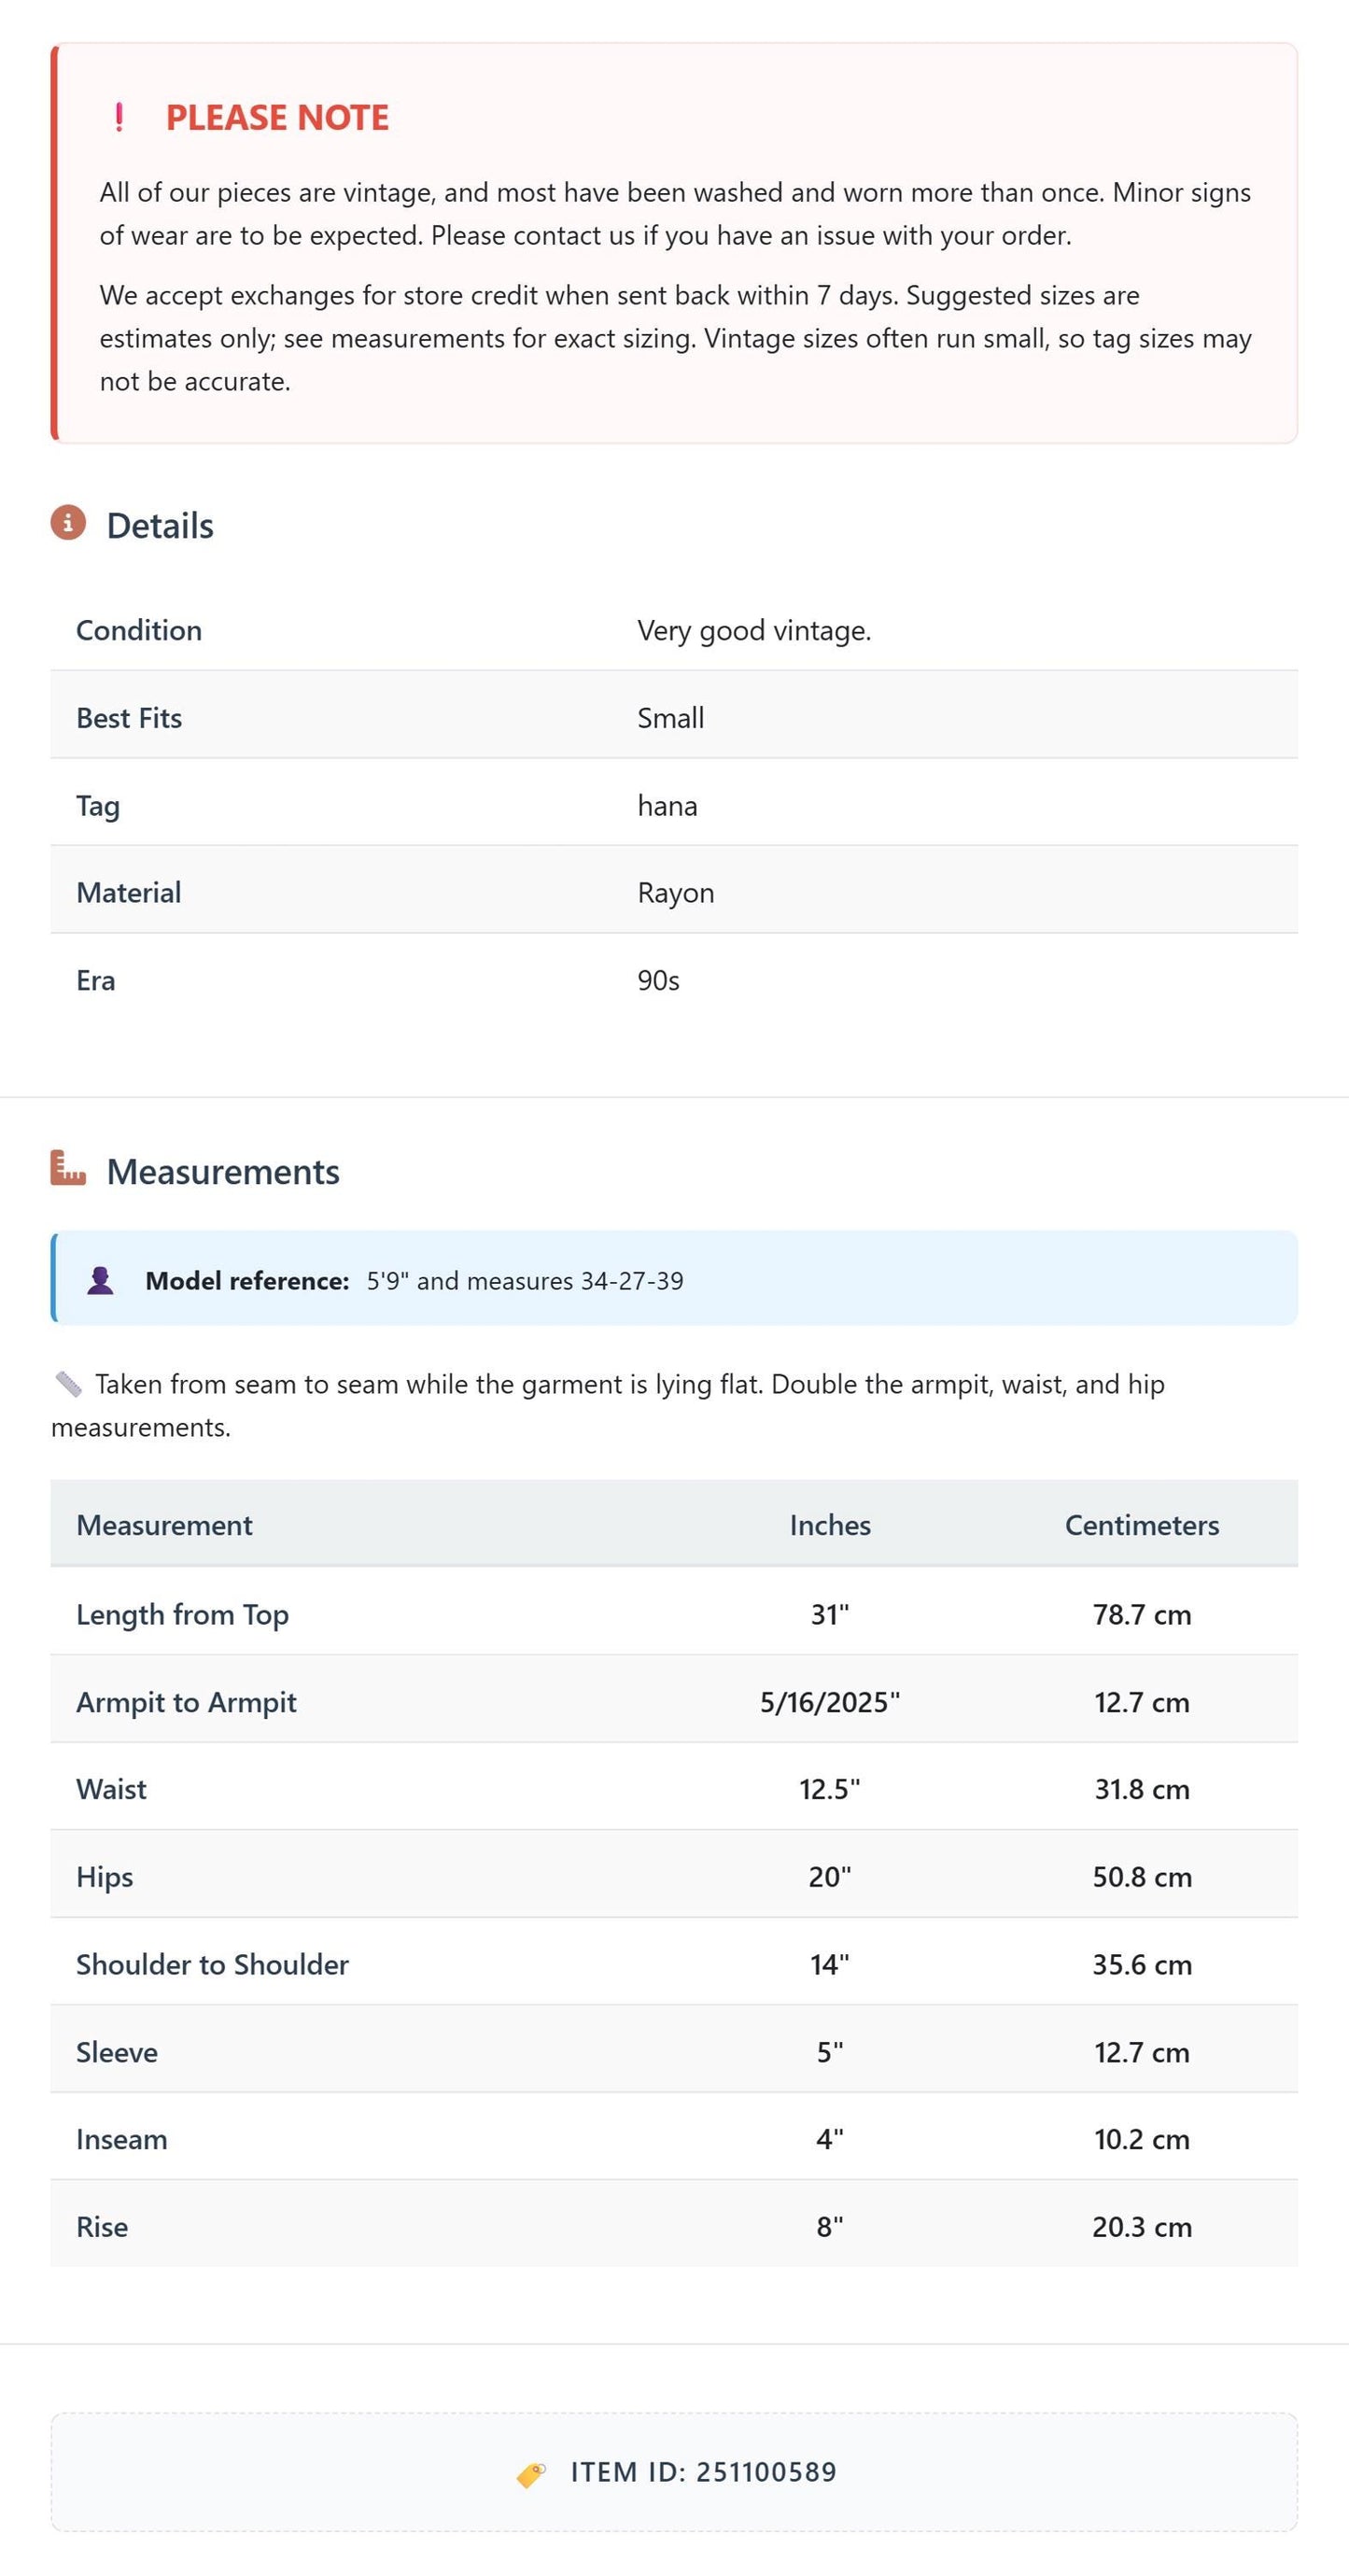Click the Details info circle icon
The image size is (1349, 2576).
point(68,522)
